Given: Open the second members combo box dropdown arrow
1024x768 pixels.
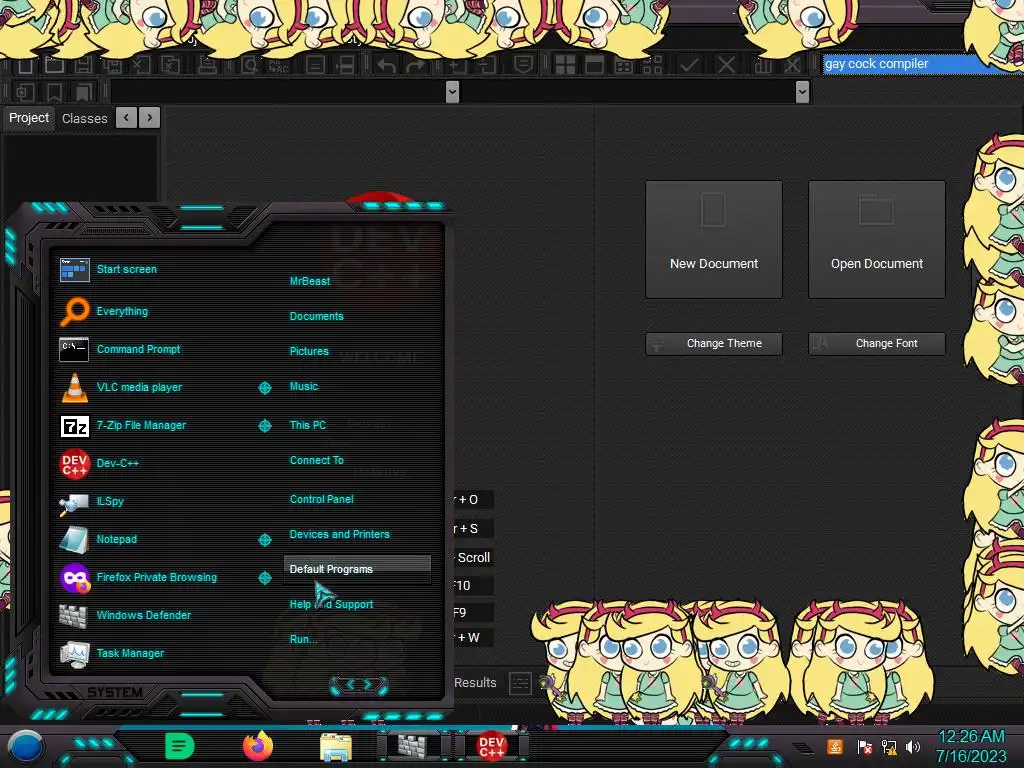Looking at the screenshot, I should point(803,91).
